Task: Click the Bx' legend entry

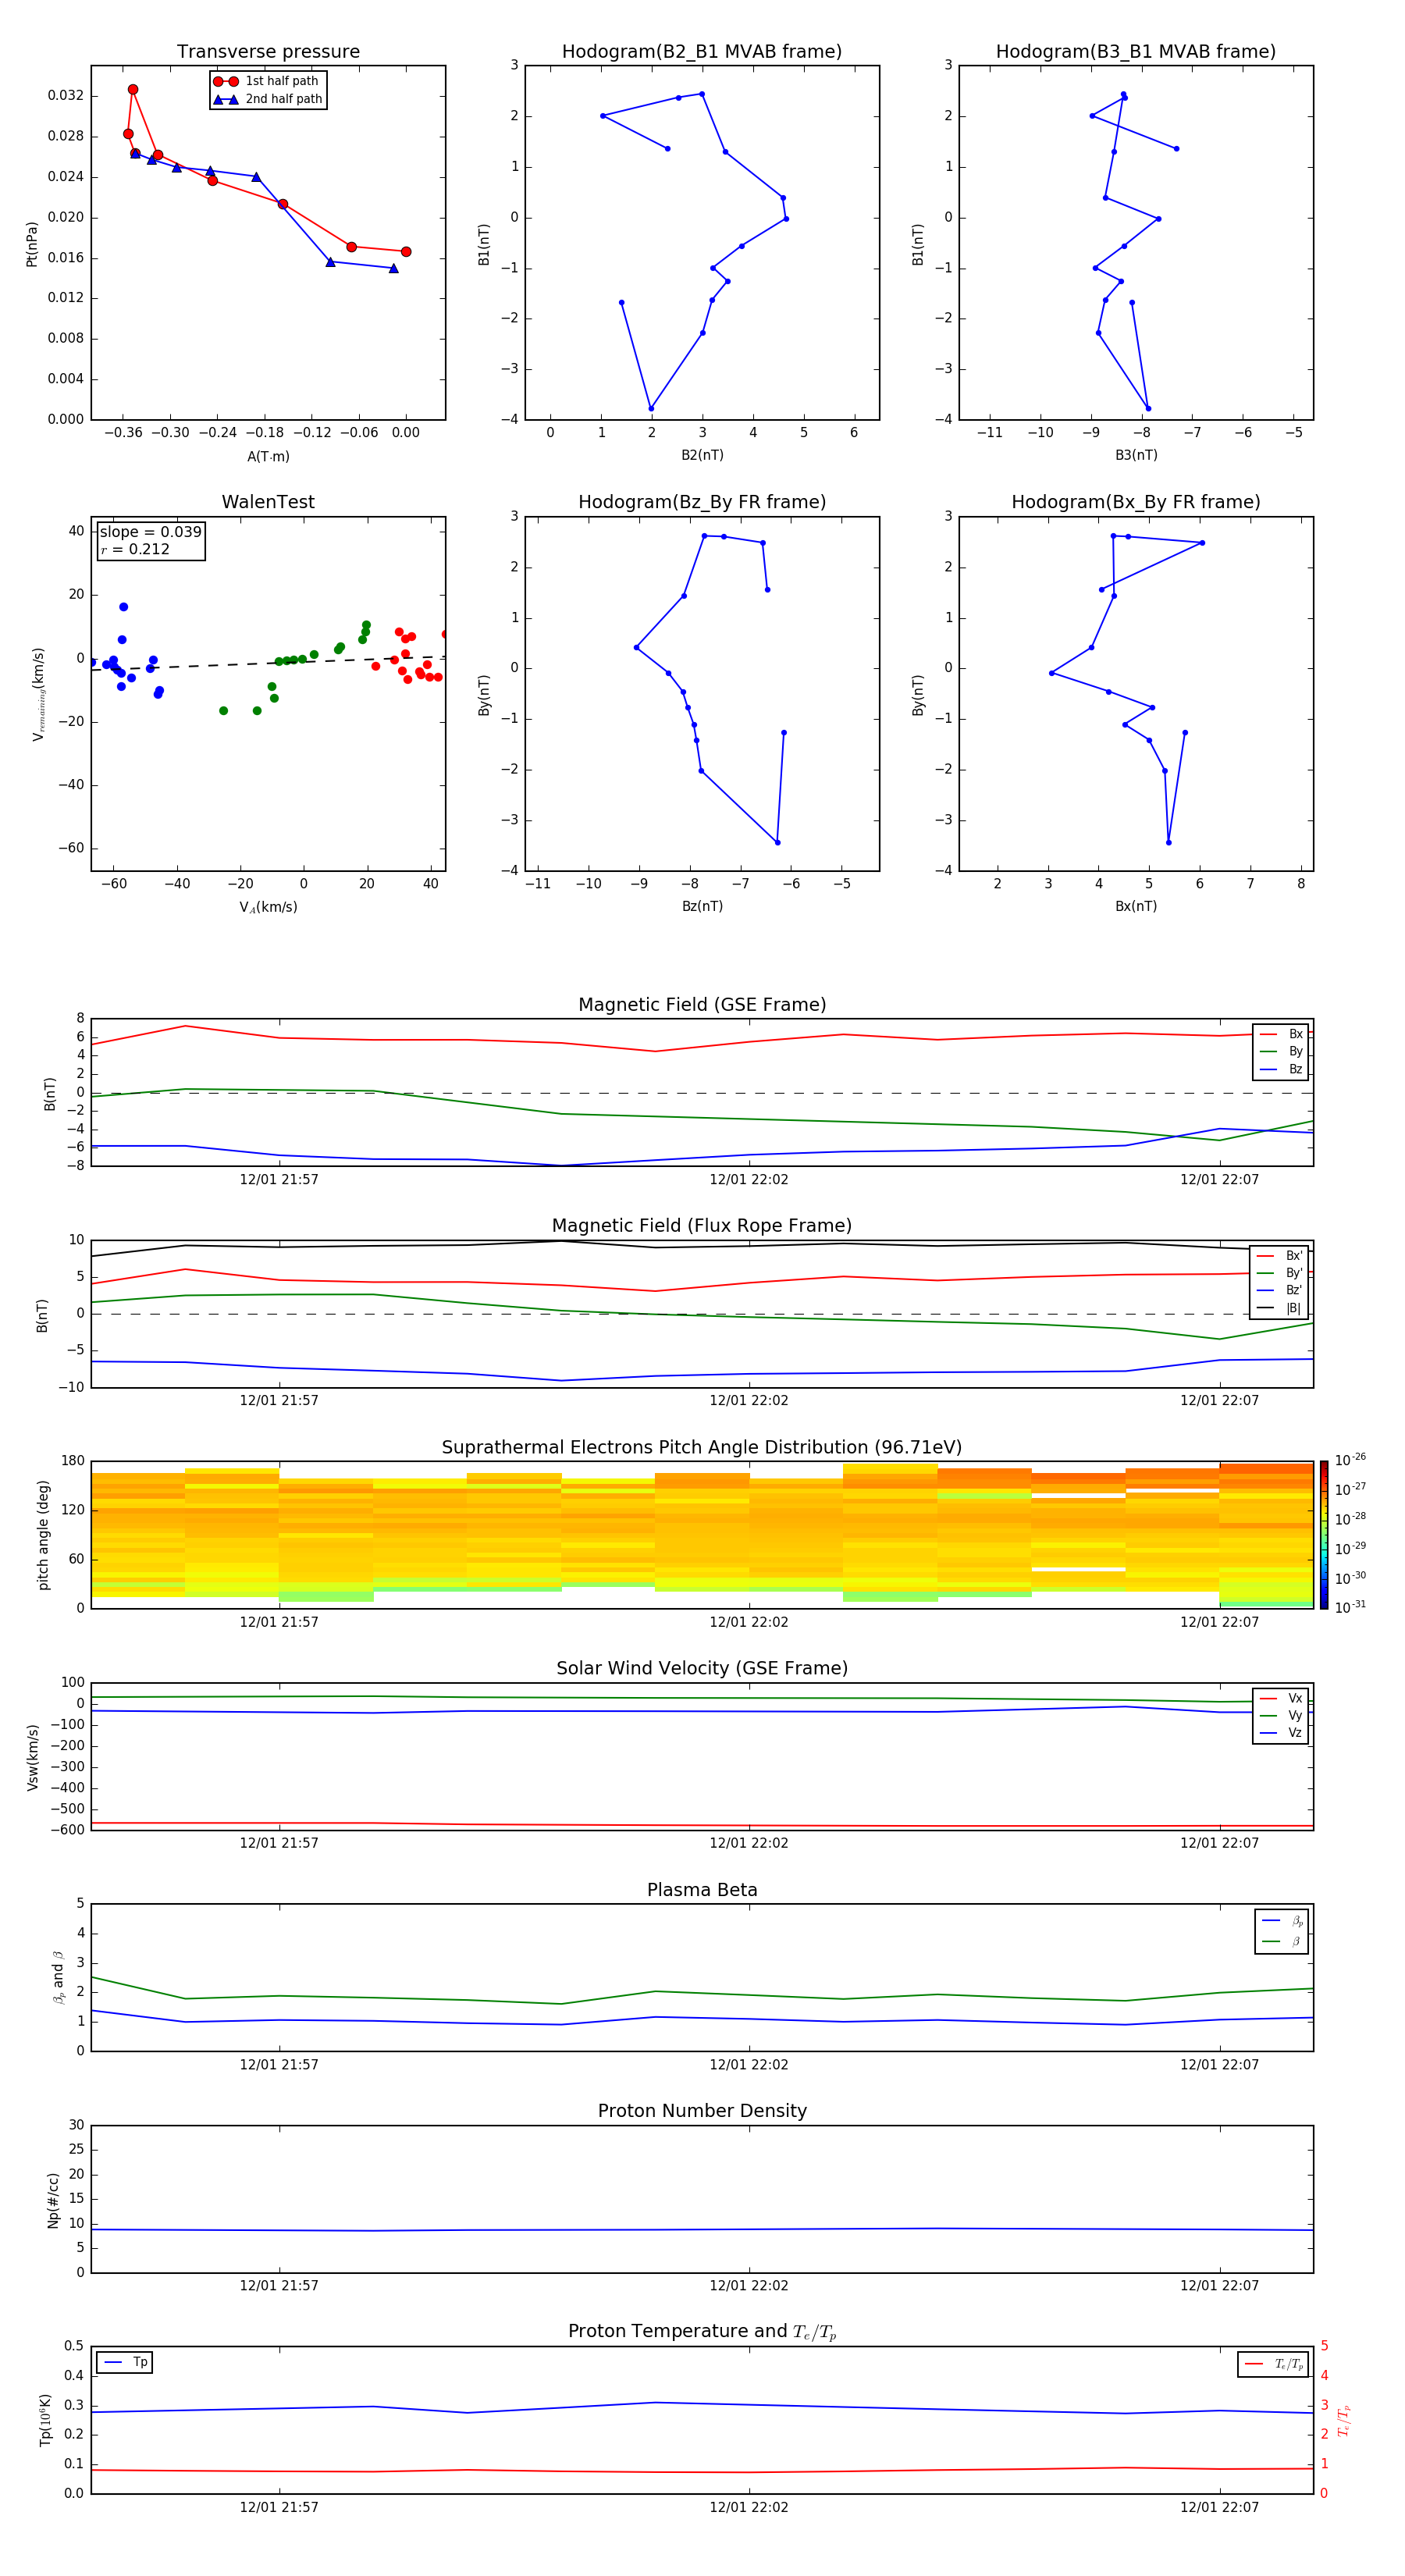Action: tap(1280, 1256)
